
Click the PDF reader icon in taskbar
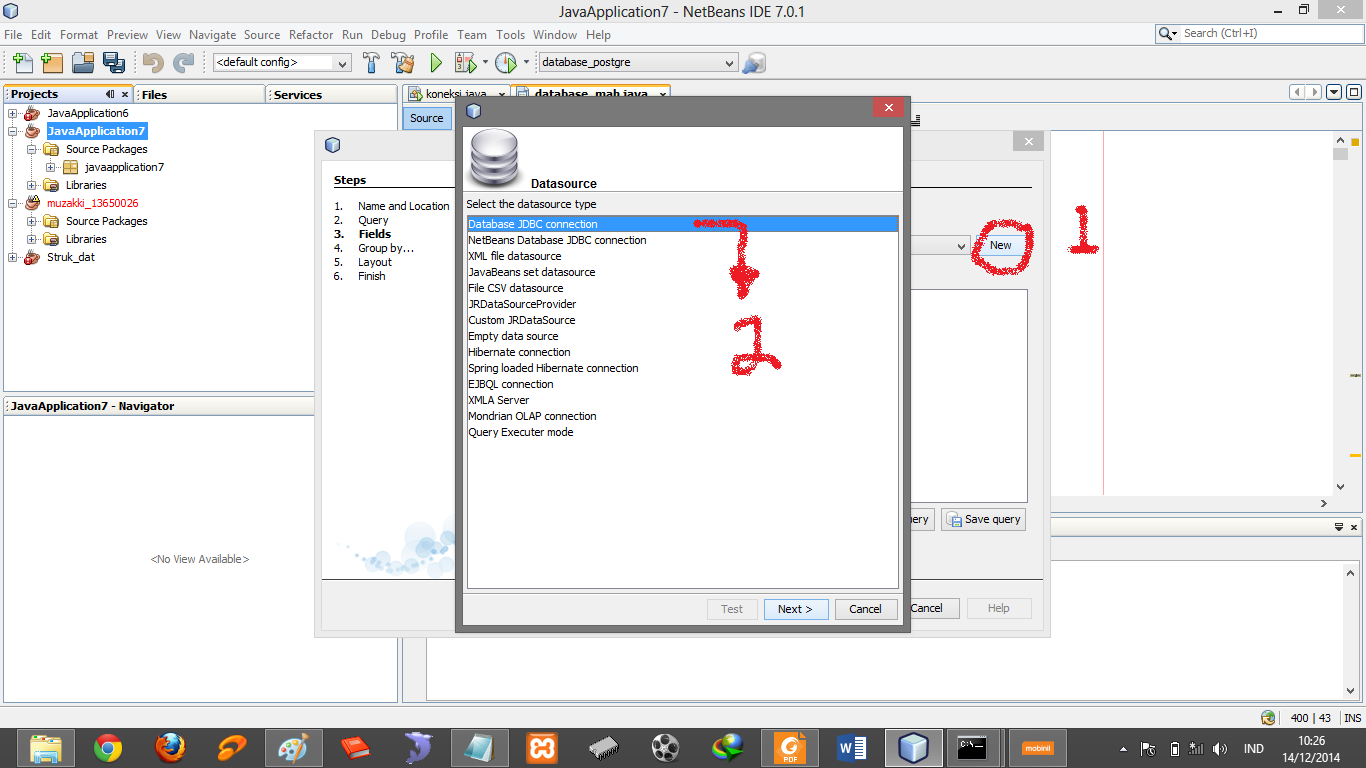click(x=790, y=748)
